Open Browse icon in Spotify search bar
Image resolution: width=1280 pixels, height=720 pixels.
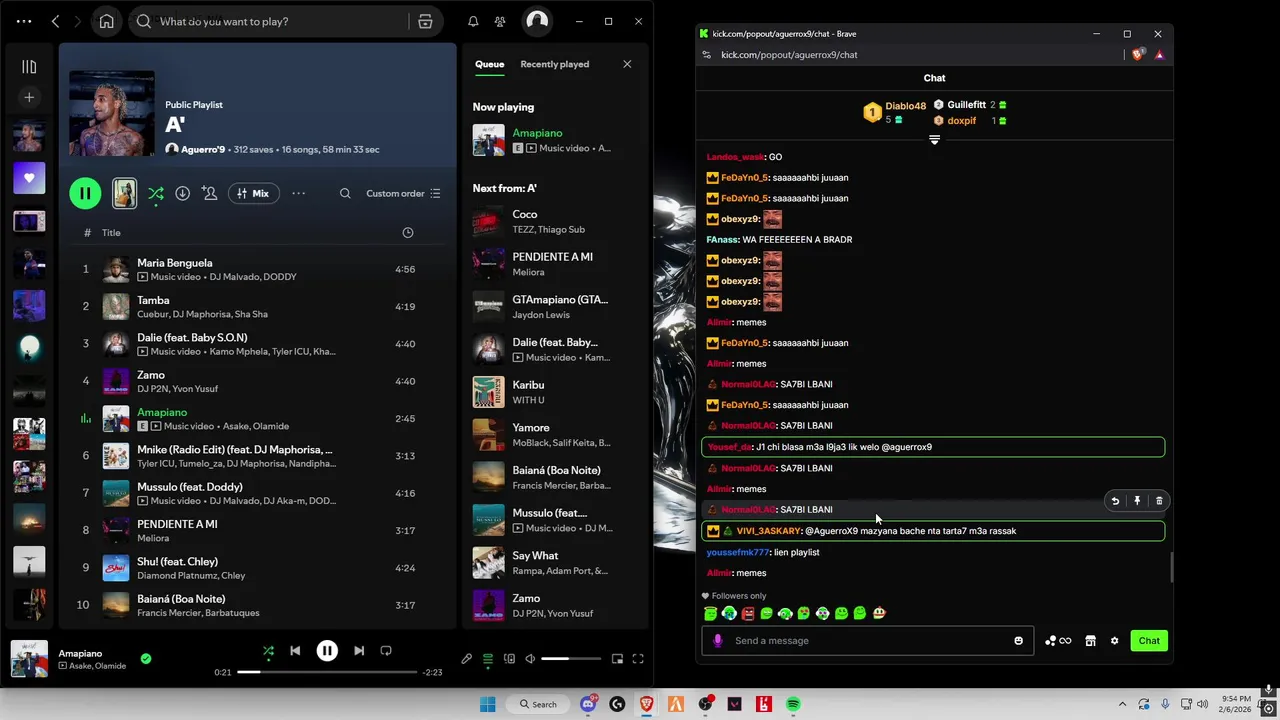(x=425, y=21)
